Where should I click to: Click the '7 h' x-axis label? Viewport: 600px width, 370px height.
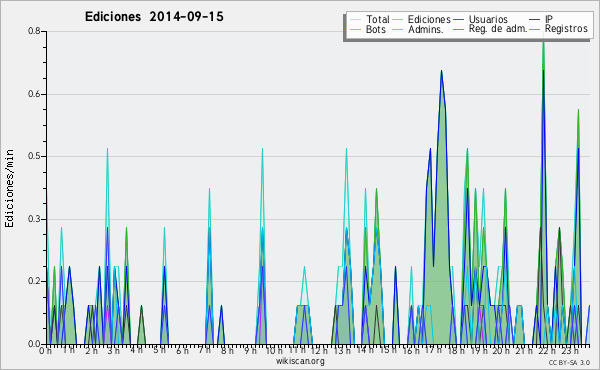pos(204,350)
